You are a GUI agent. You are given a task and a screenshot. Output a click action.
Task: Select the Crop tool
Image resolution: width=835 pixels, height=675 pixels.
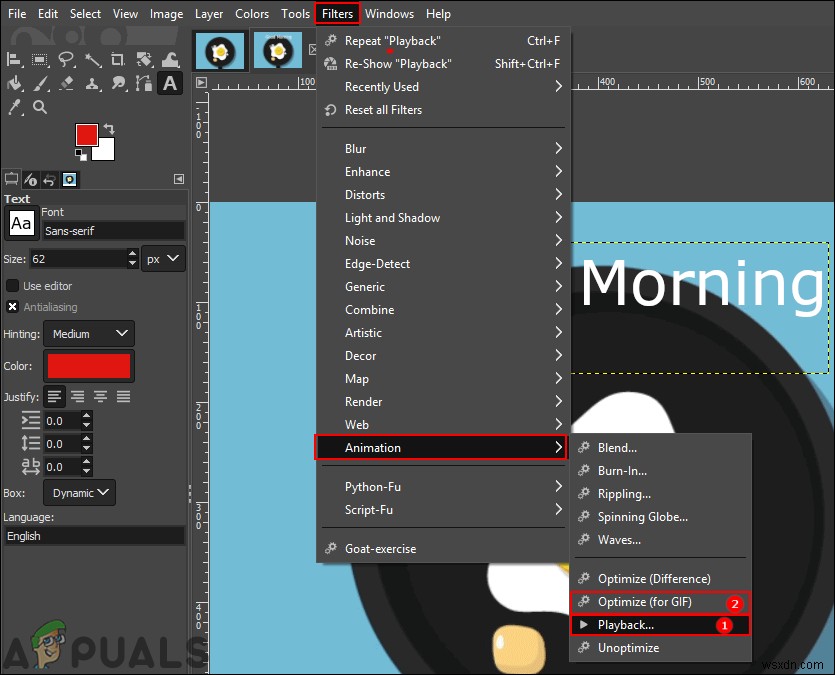pos(117,59)
